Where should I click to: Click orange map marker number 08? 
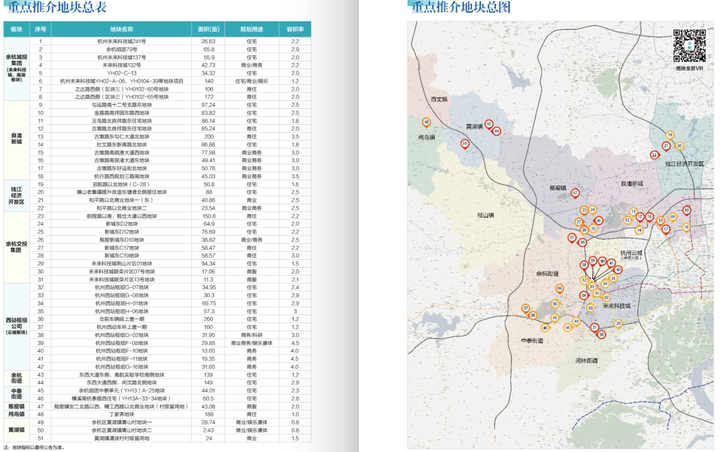pyautogui.click(x=533, y=316)
